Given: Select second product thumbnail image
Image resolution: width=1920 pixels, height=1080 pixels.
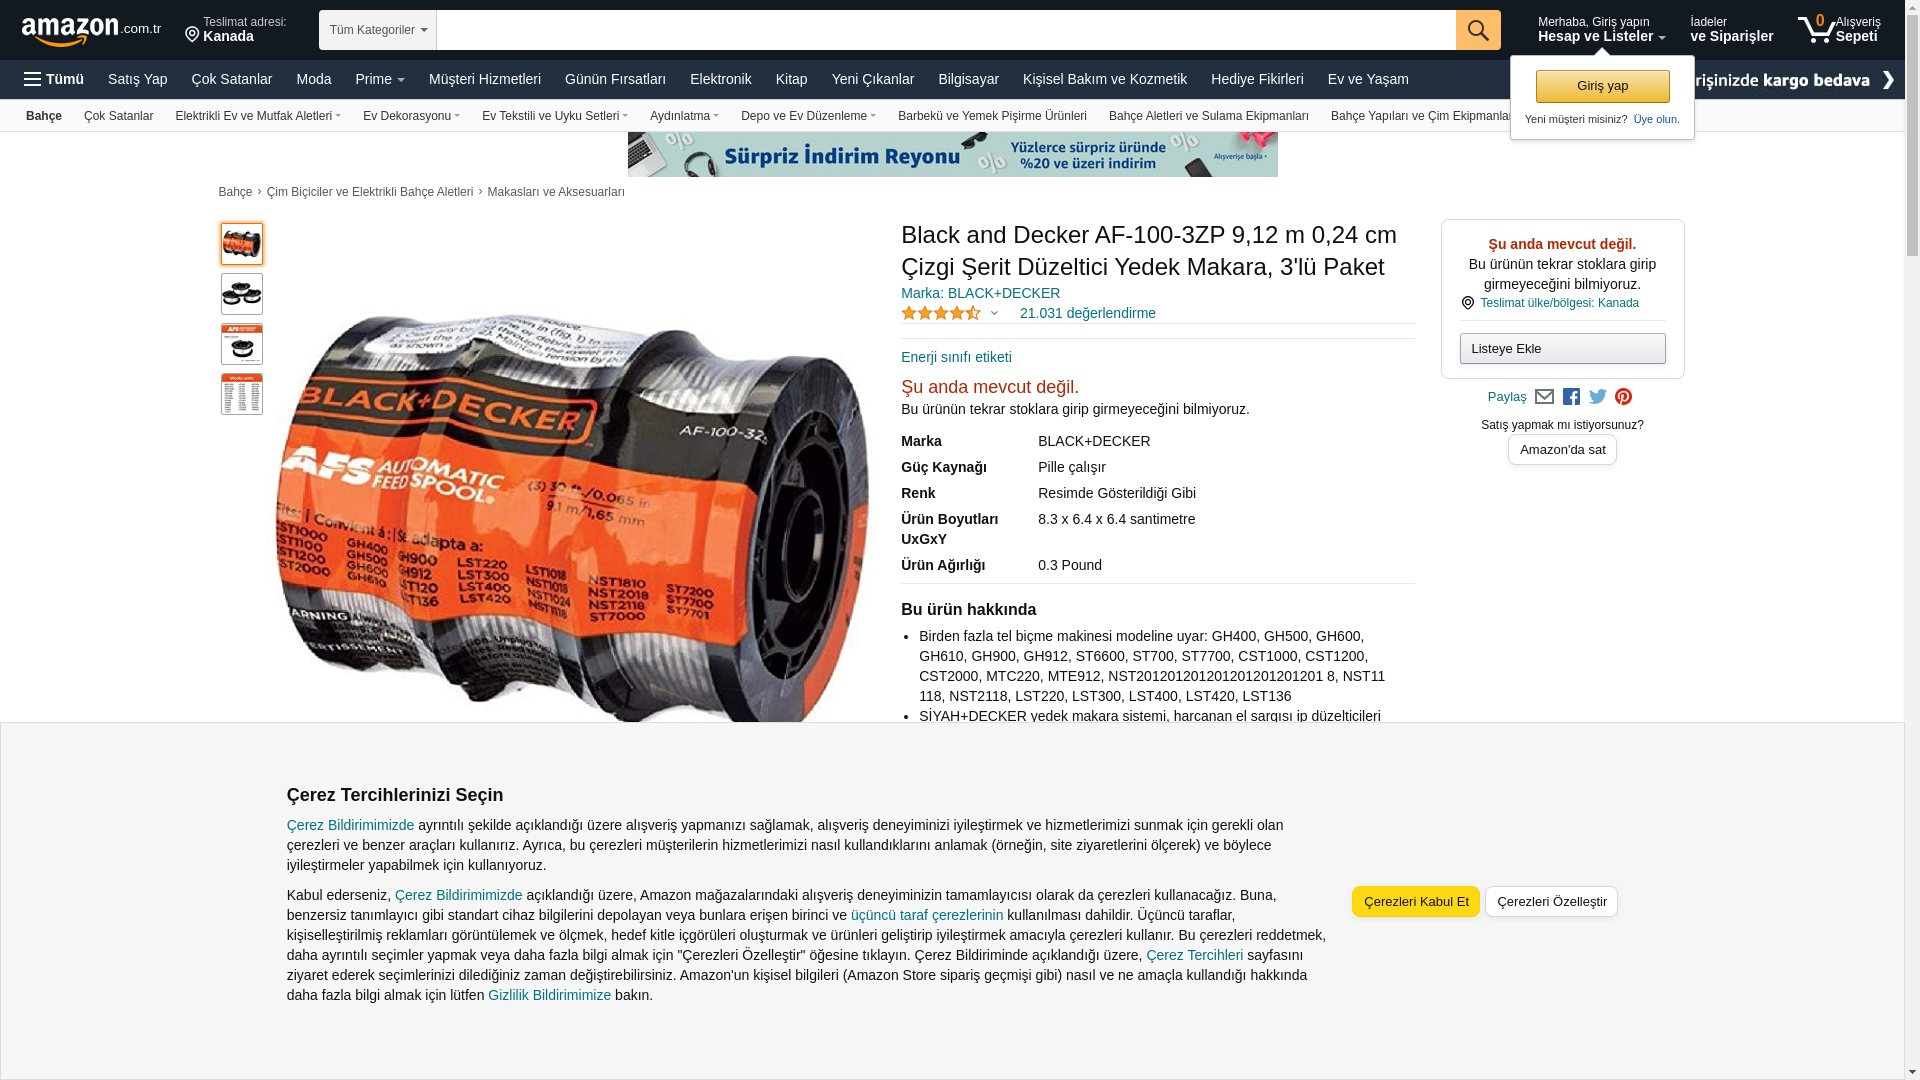Looking at the screenshot, I should coord(242,294).
